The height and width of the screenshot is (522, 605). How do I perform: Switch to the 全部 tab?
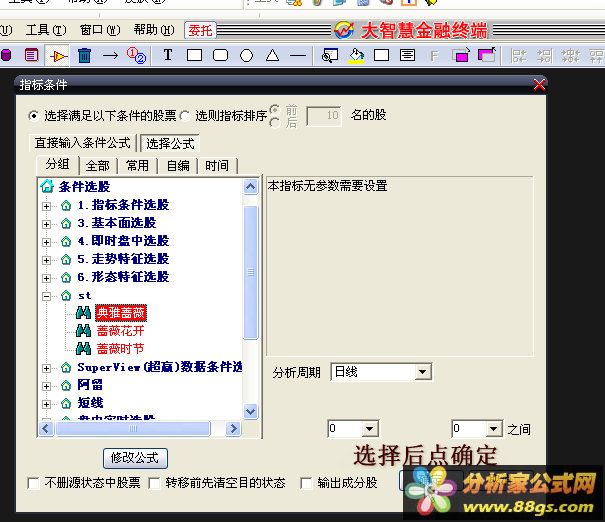pyautogui.click(x=98, y=166)
